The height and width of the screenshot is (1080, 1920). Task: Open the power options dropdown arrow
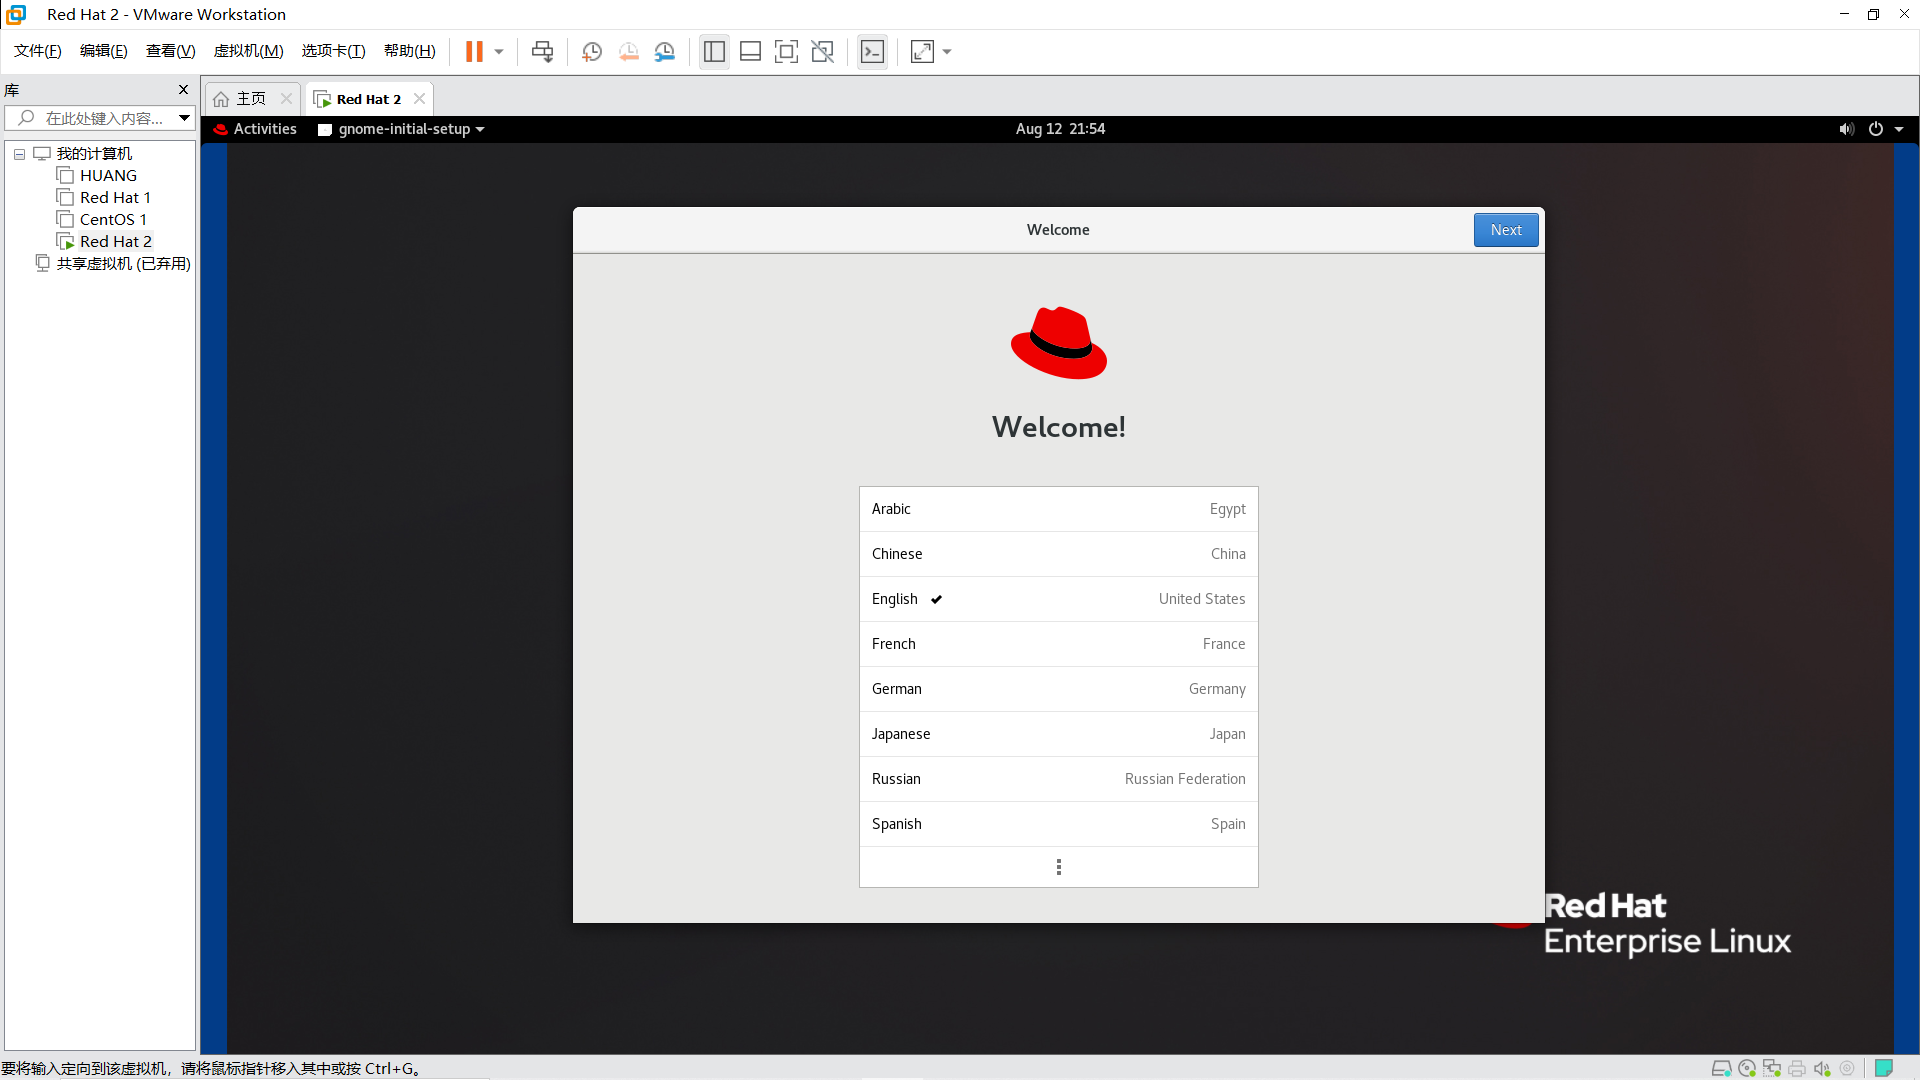point(499,52)
